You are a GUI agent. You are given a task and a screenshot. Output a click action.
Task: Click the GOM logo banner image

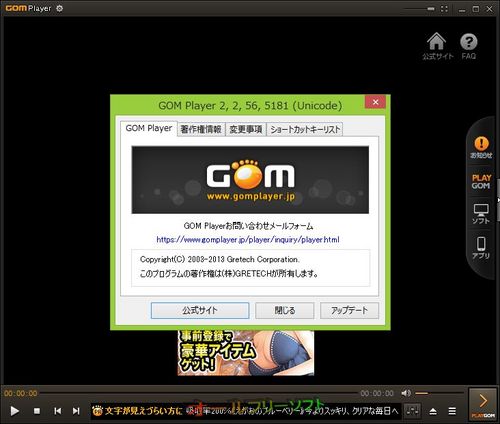250,180
